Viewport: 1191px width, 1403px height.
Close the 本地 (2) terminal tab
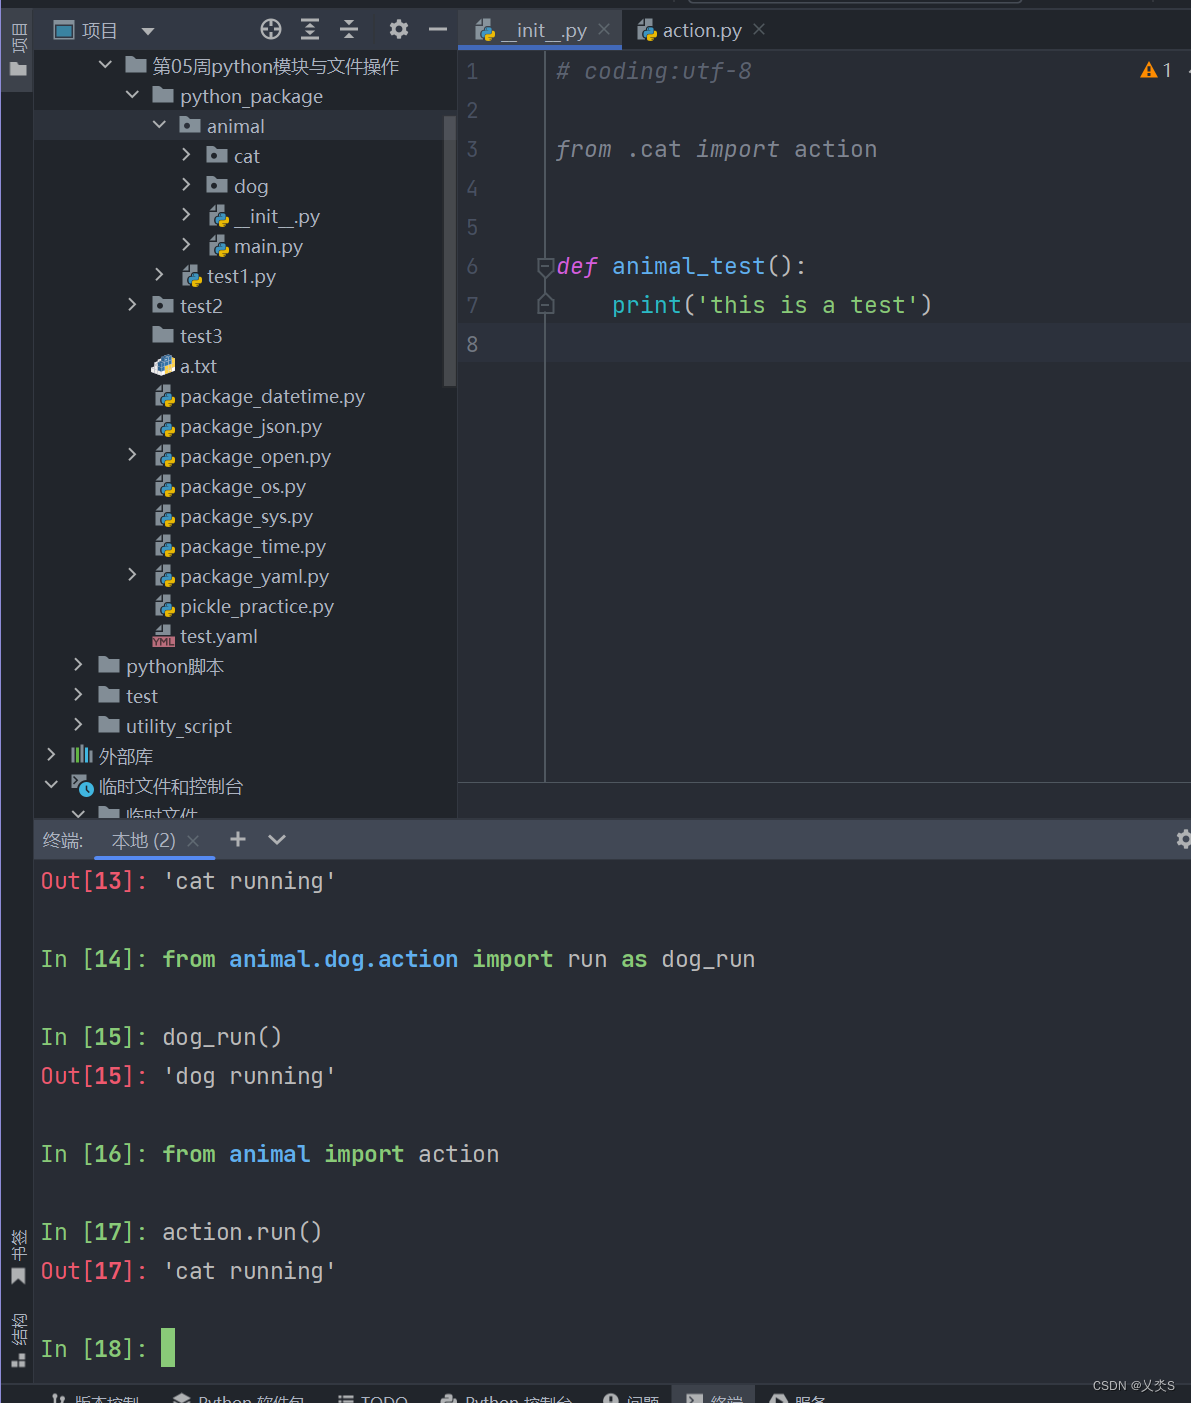[x=193, y=841]
